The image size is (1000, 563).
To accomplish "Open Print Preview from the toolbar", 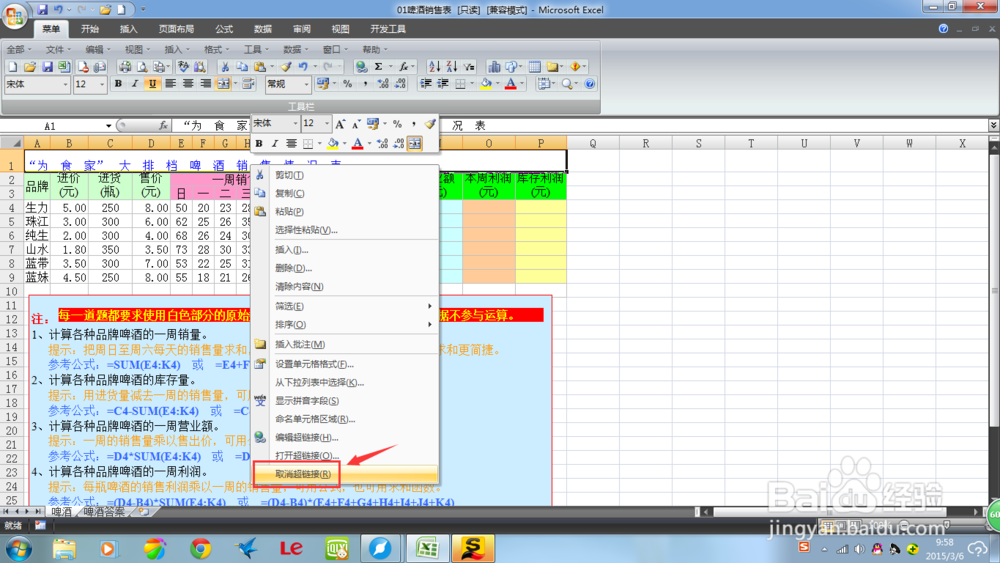I will tap(143, 66).
